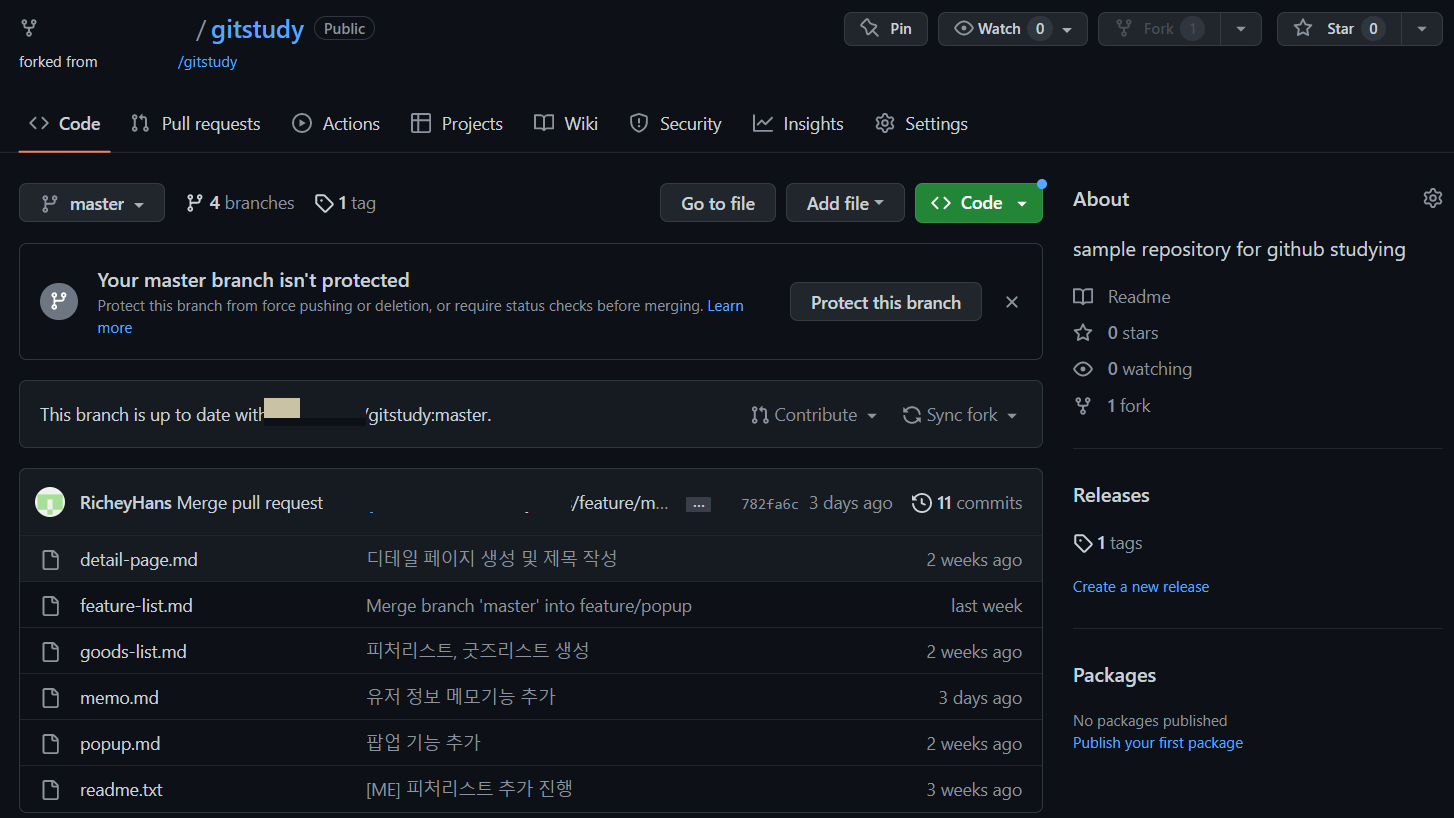
Task: Click the file icon beside memo.md
Action: point(51,698)
